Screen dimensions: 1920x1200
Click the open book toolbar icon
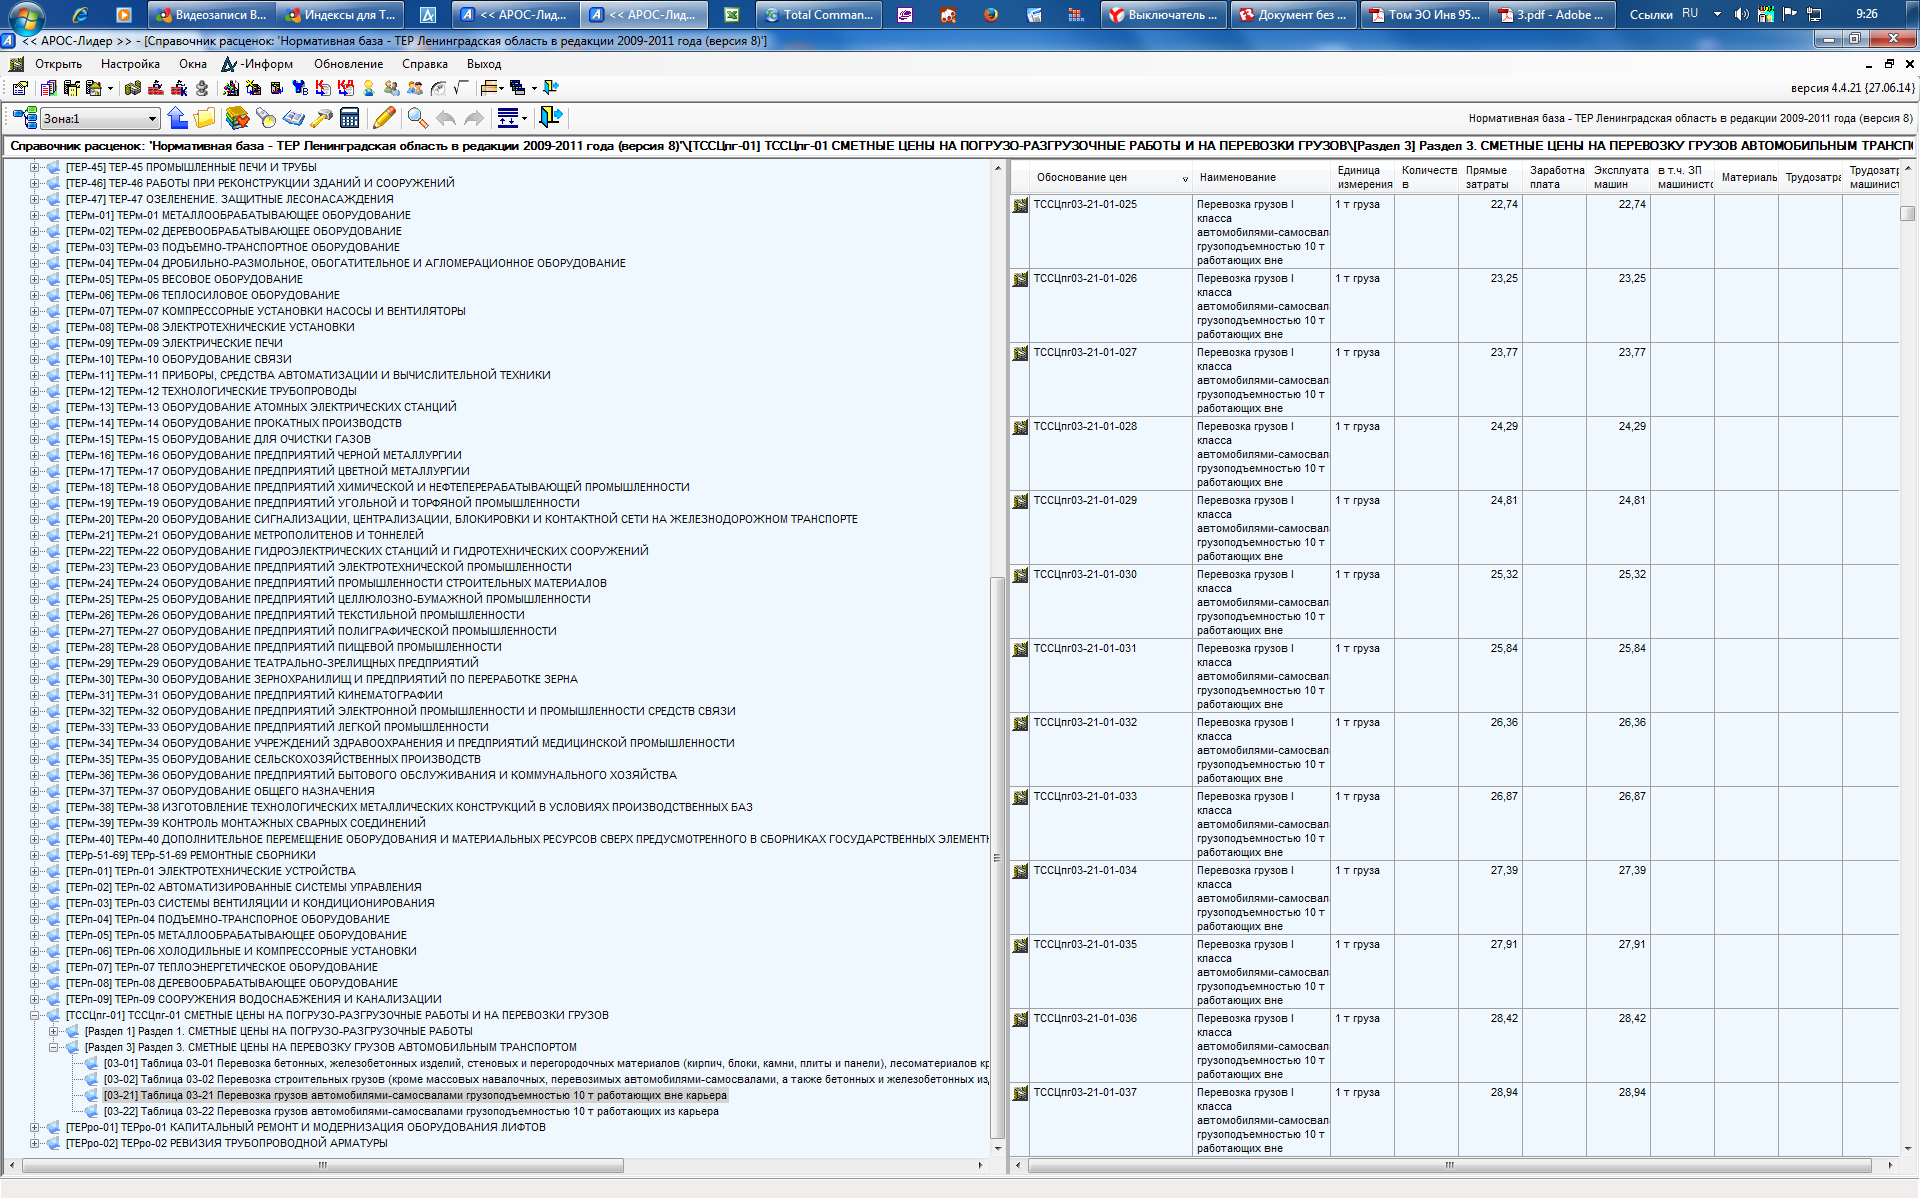[293, 118]
